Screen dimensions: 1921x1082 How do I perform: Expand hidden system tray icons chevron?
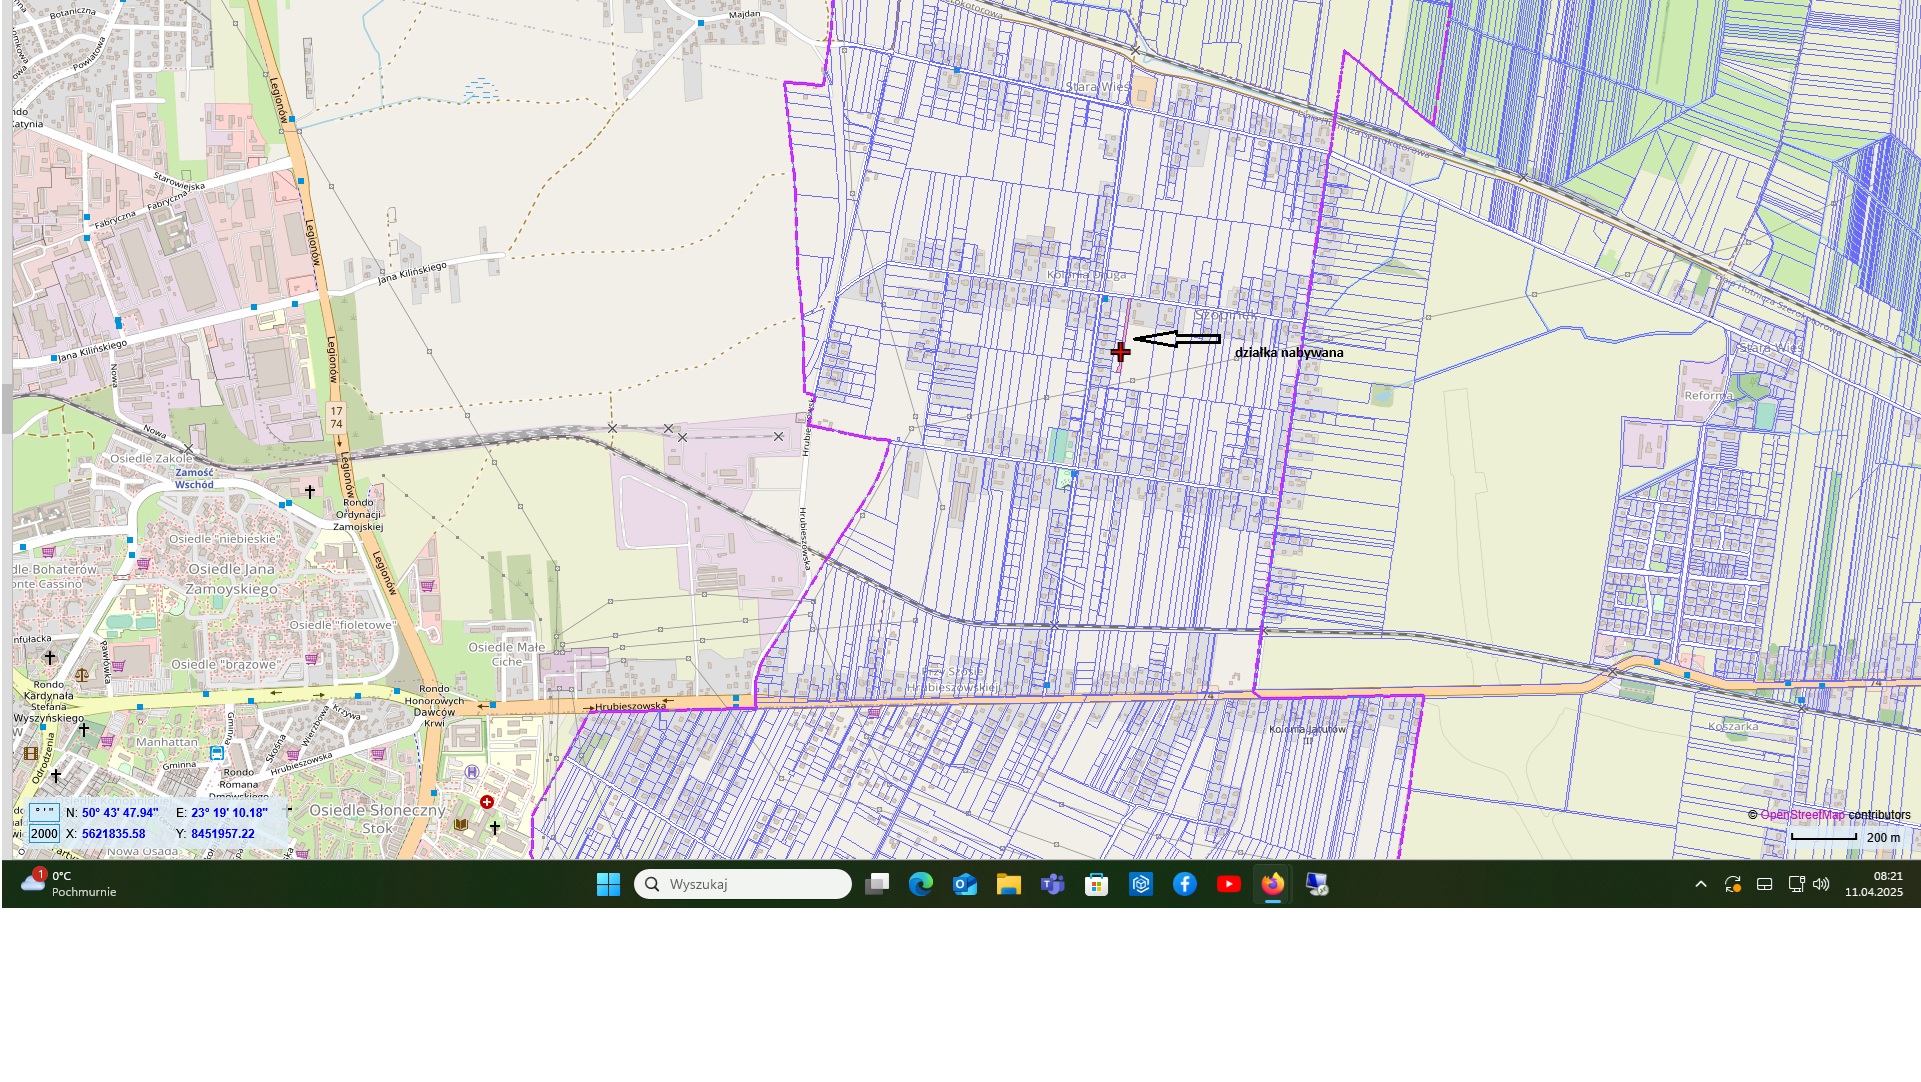[x=1700, y=884]
